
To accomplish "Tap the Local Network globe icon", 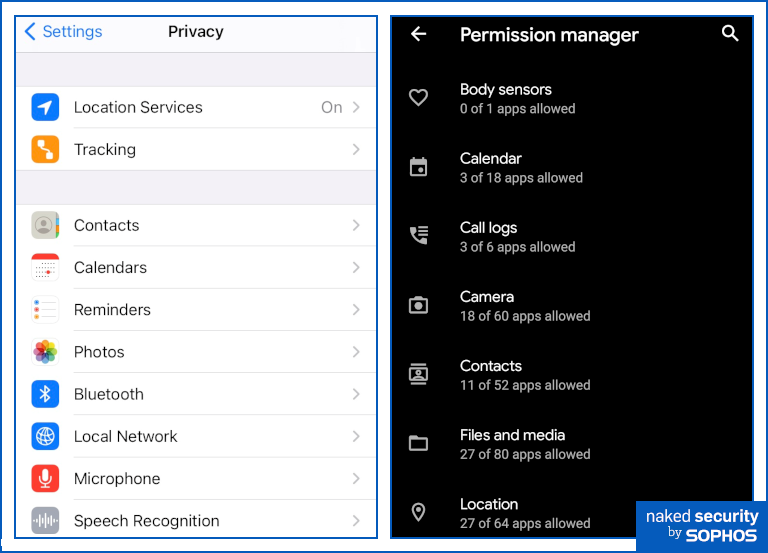I will pos(45,436).
